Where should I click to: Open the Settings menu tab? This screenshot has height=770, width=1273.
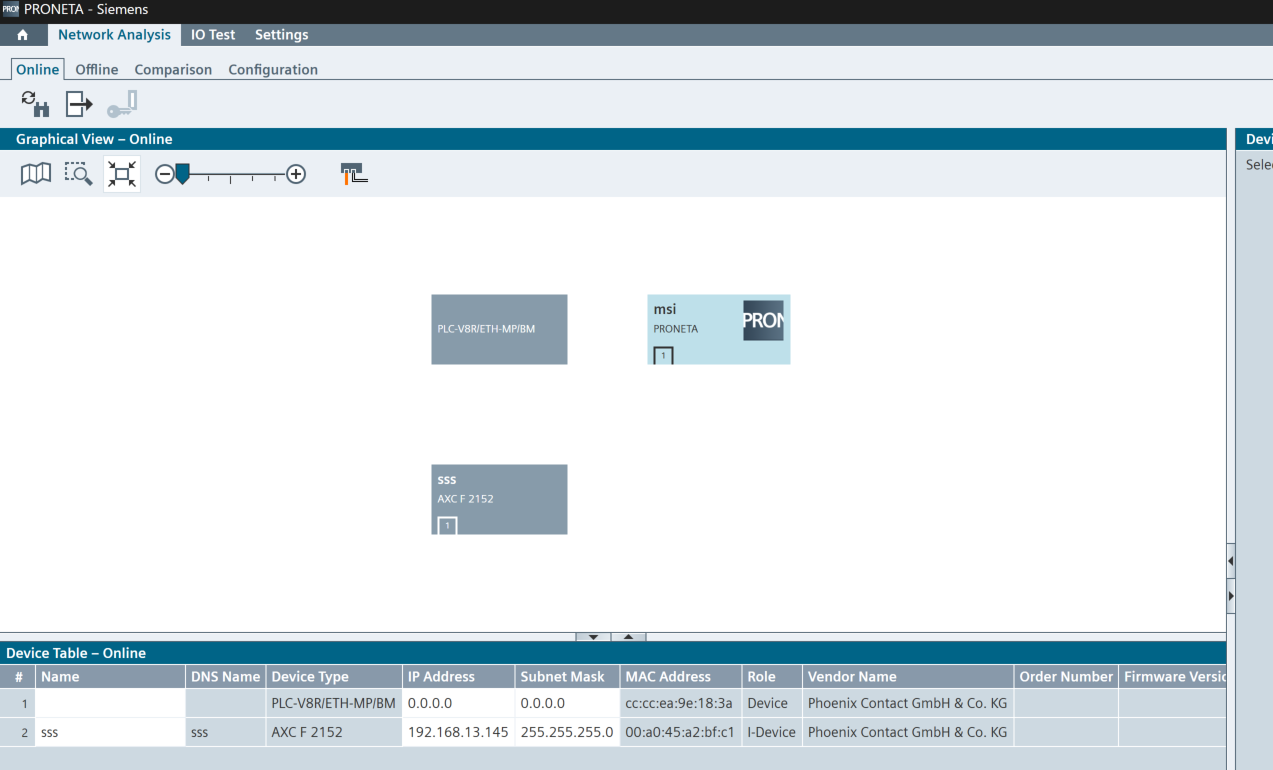tap(281, 35)
